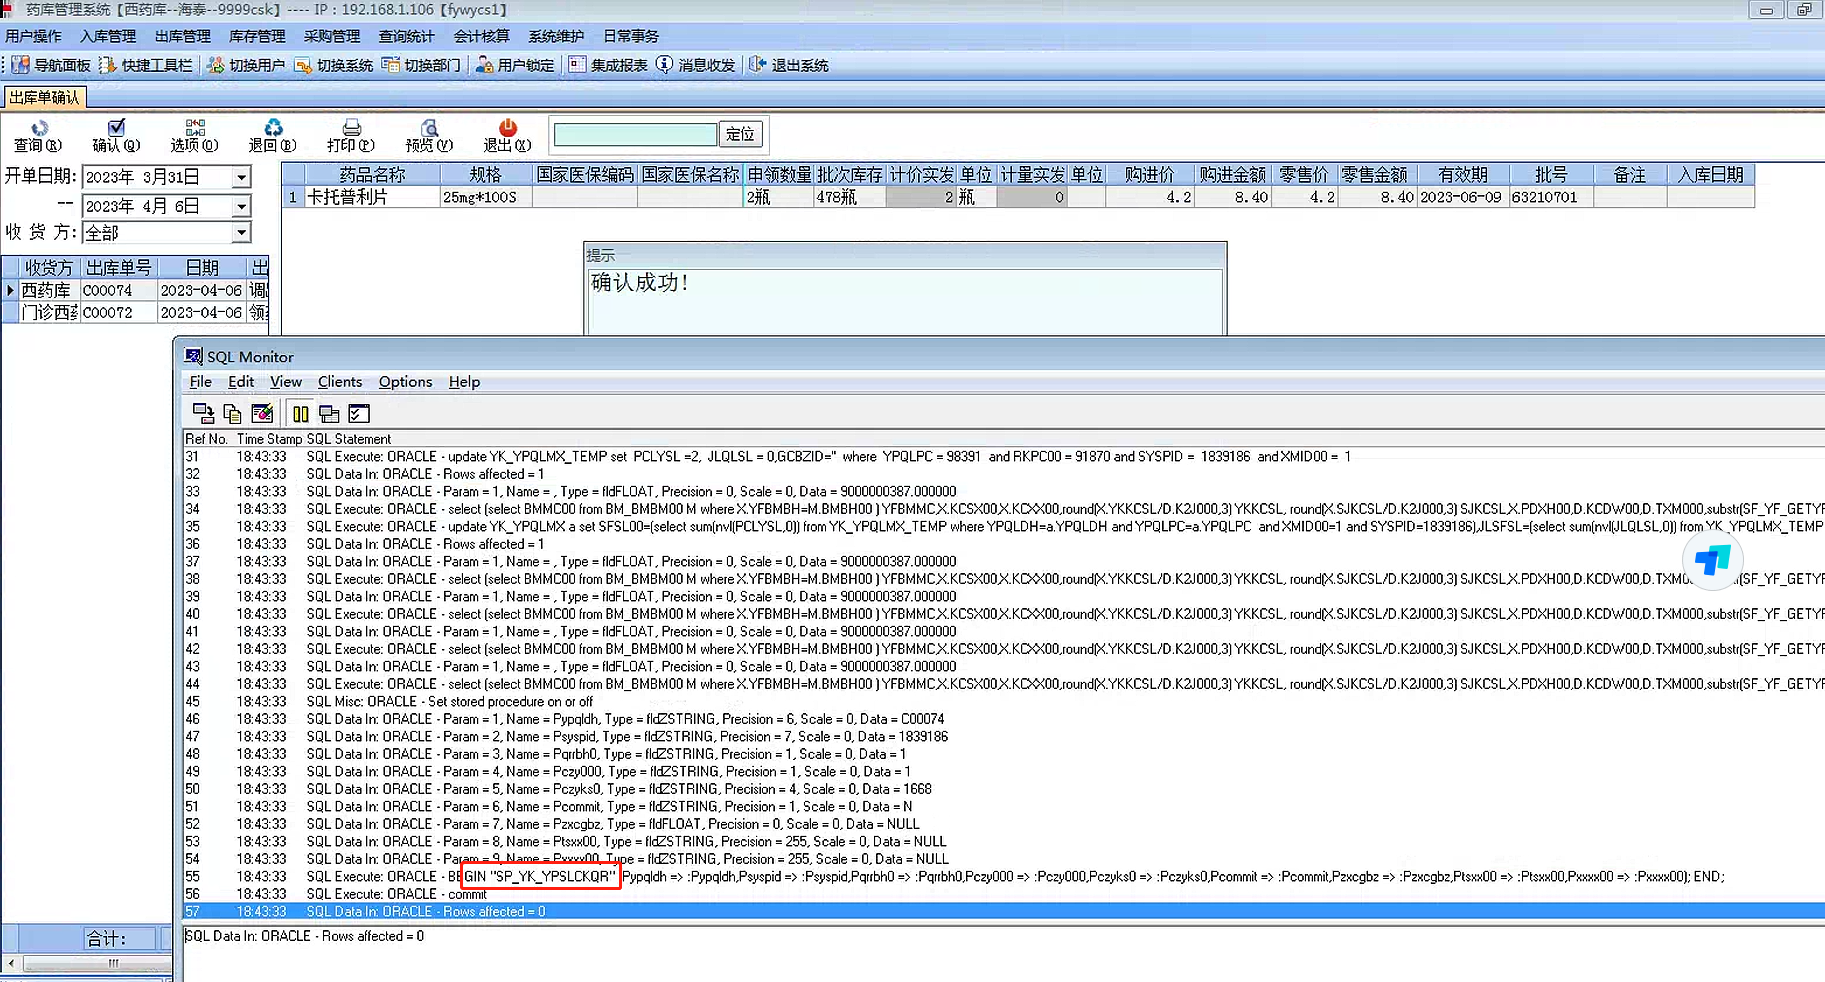
Task: Click the 出库单号 column header
Action: 118,268
